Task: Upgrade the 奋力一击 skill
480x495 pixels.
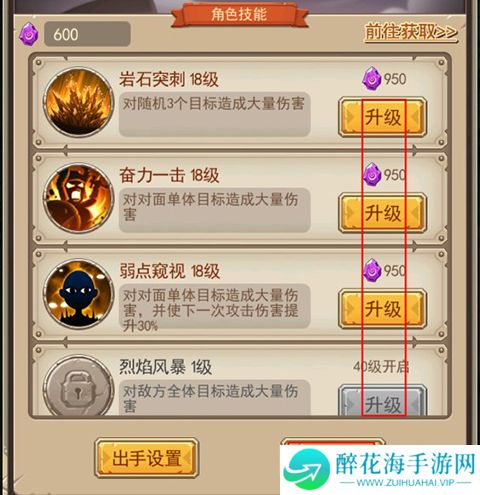Action: (383, 213)
